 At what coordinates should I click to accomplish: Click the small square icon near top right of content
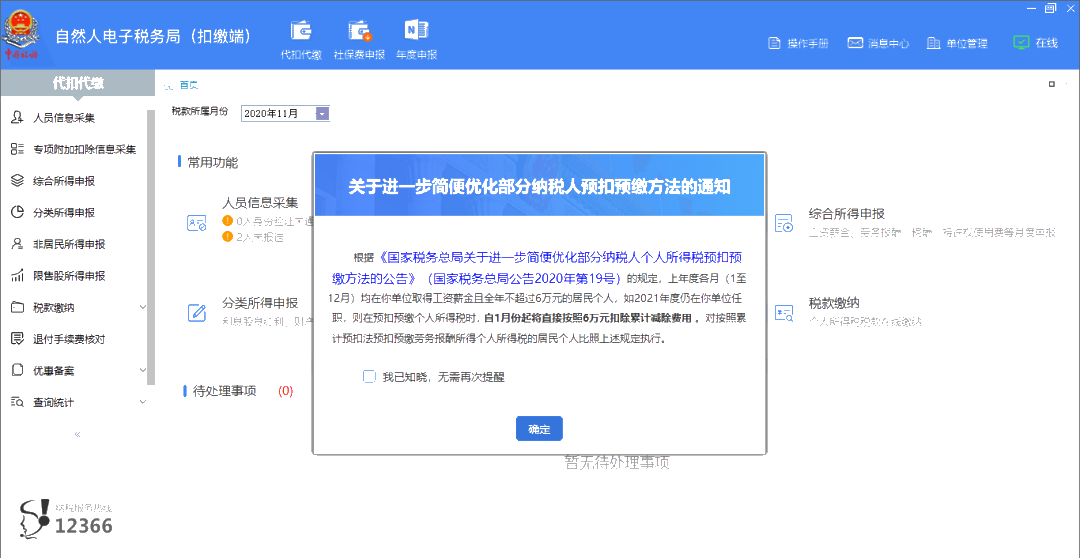tap(1052, 84)
